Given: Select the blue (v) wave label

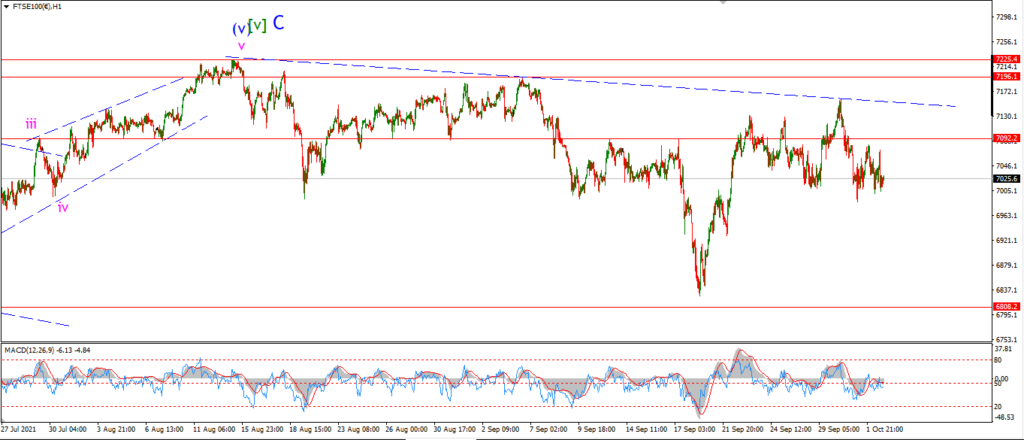Looking at the screenshot, I should click(240, 29).
